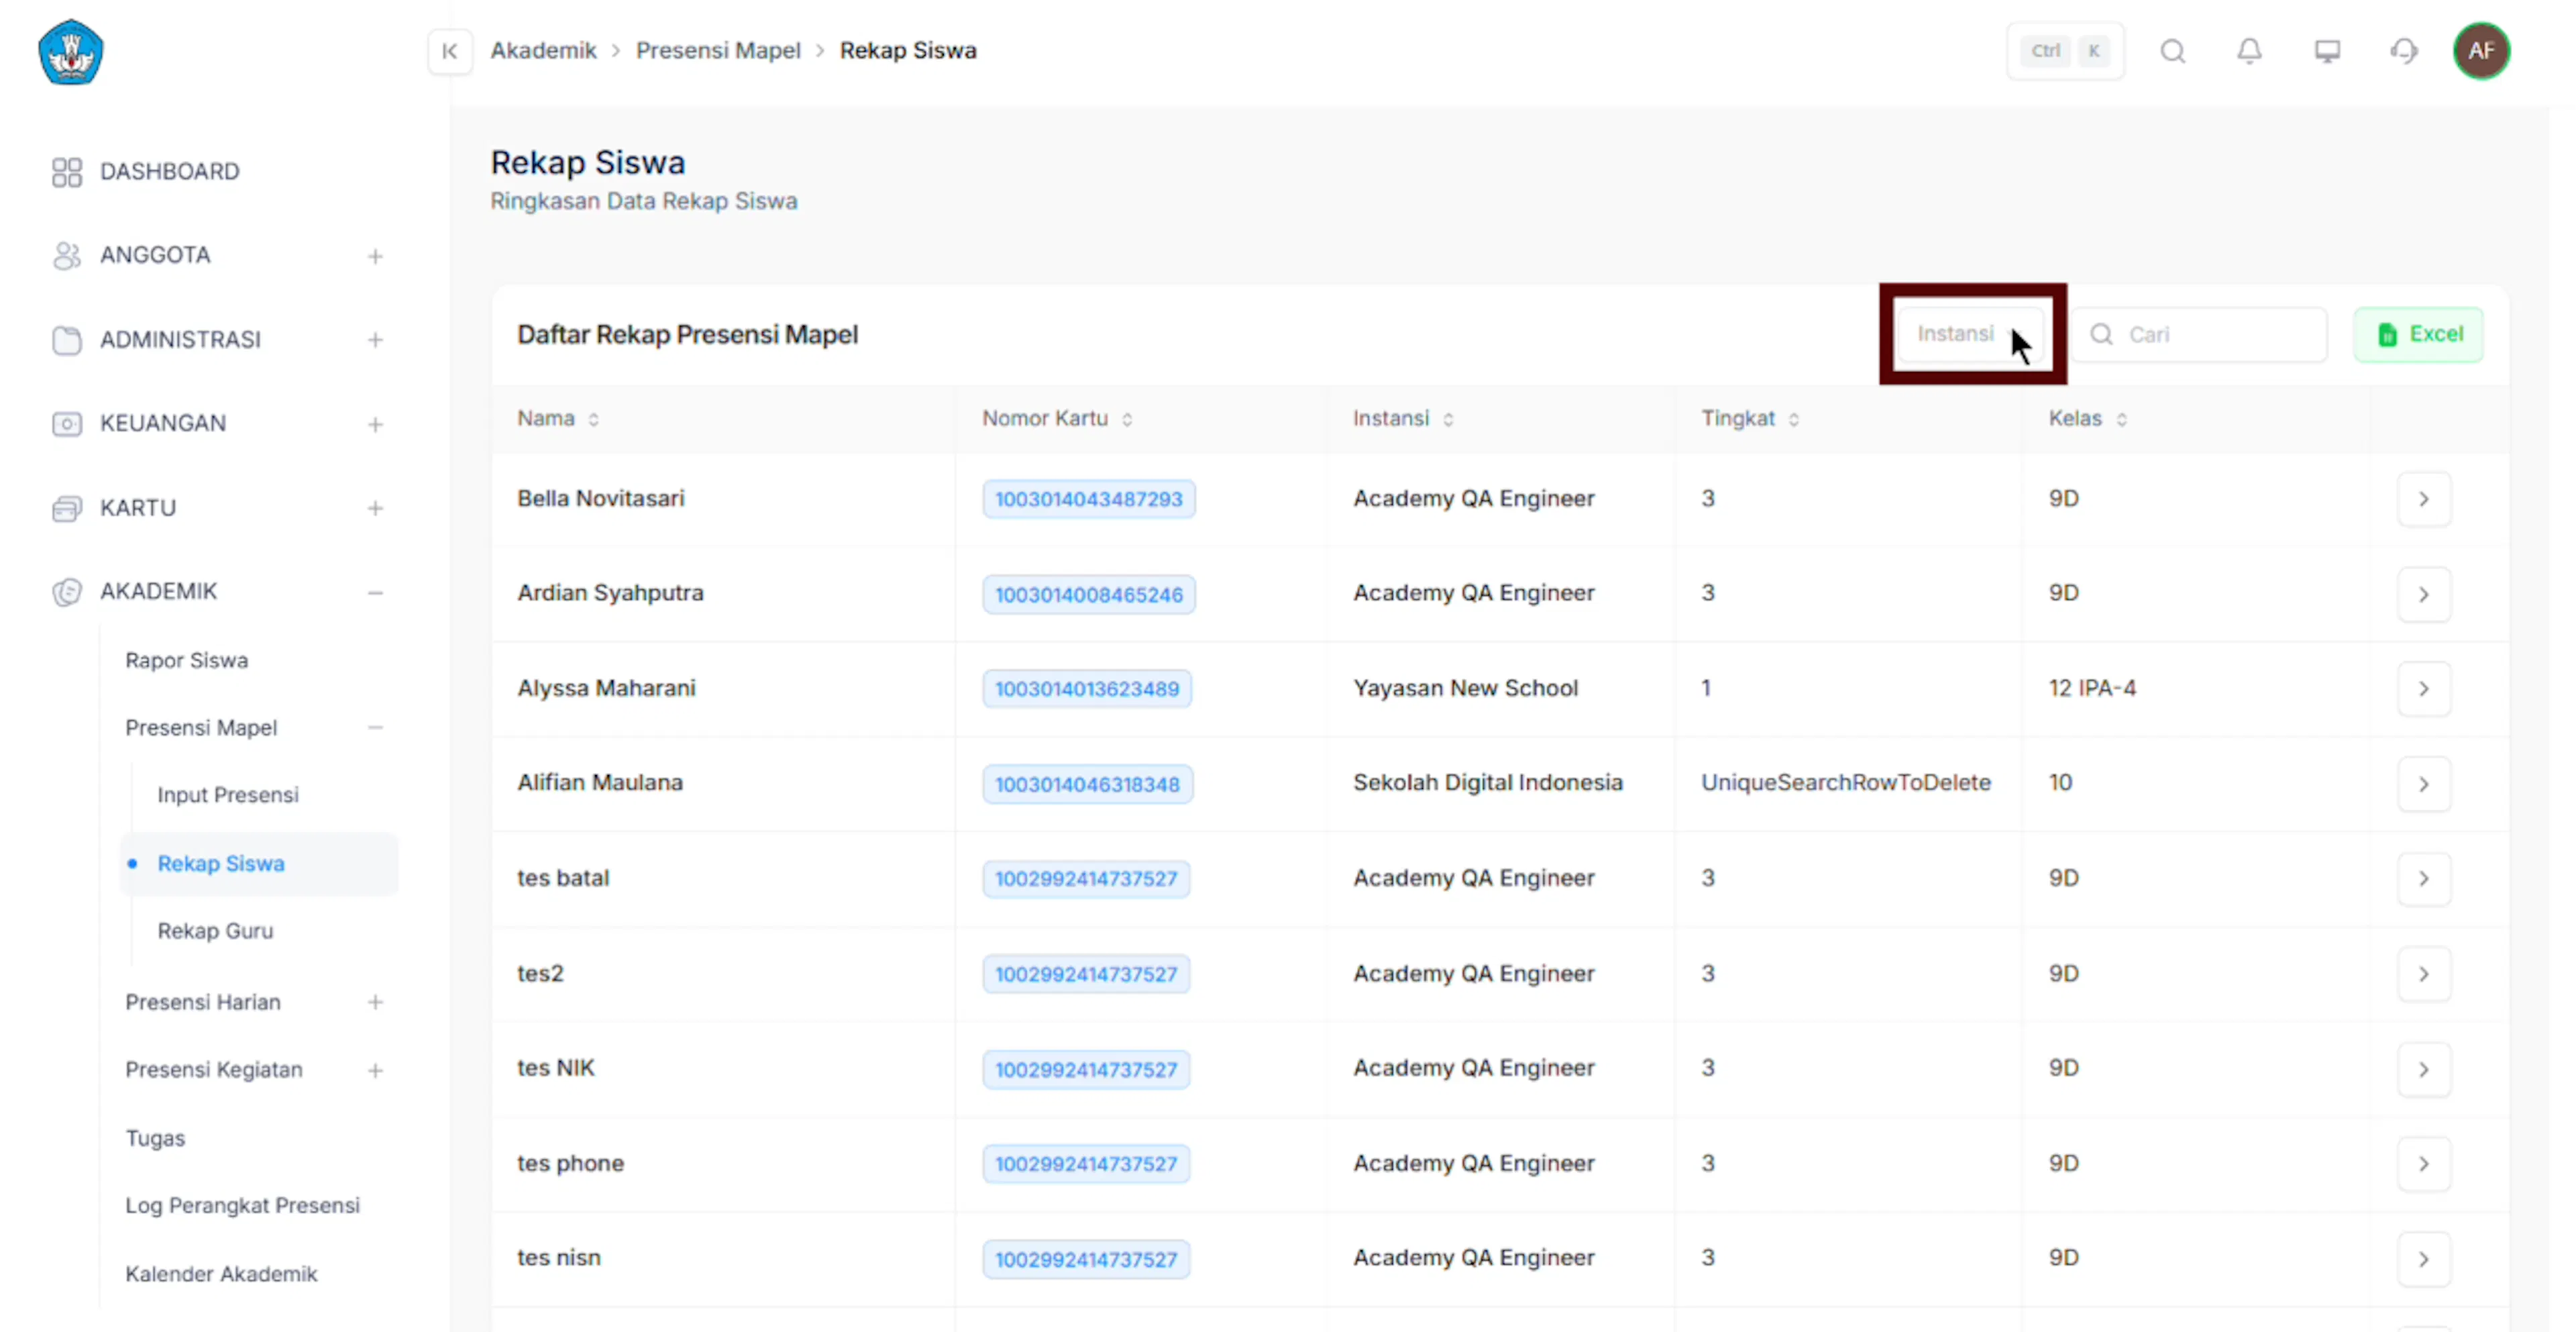Viewport: 2576px width, 1332px height.
Task: Open detail arrow for Alifian Maulana
Action: point(2424,784)
